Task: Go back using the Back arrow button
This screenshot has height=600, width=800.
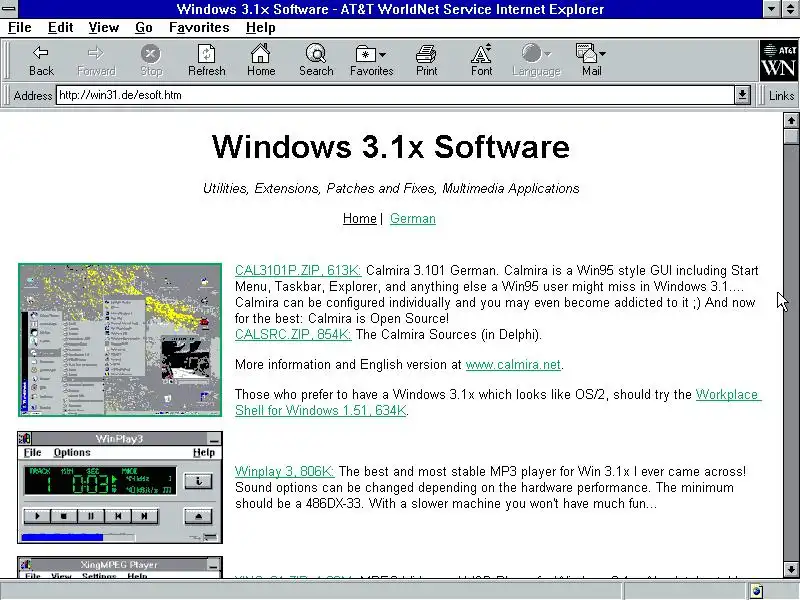Action: 41,60
